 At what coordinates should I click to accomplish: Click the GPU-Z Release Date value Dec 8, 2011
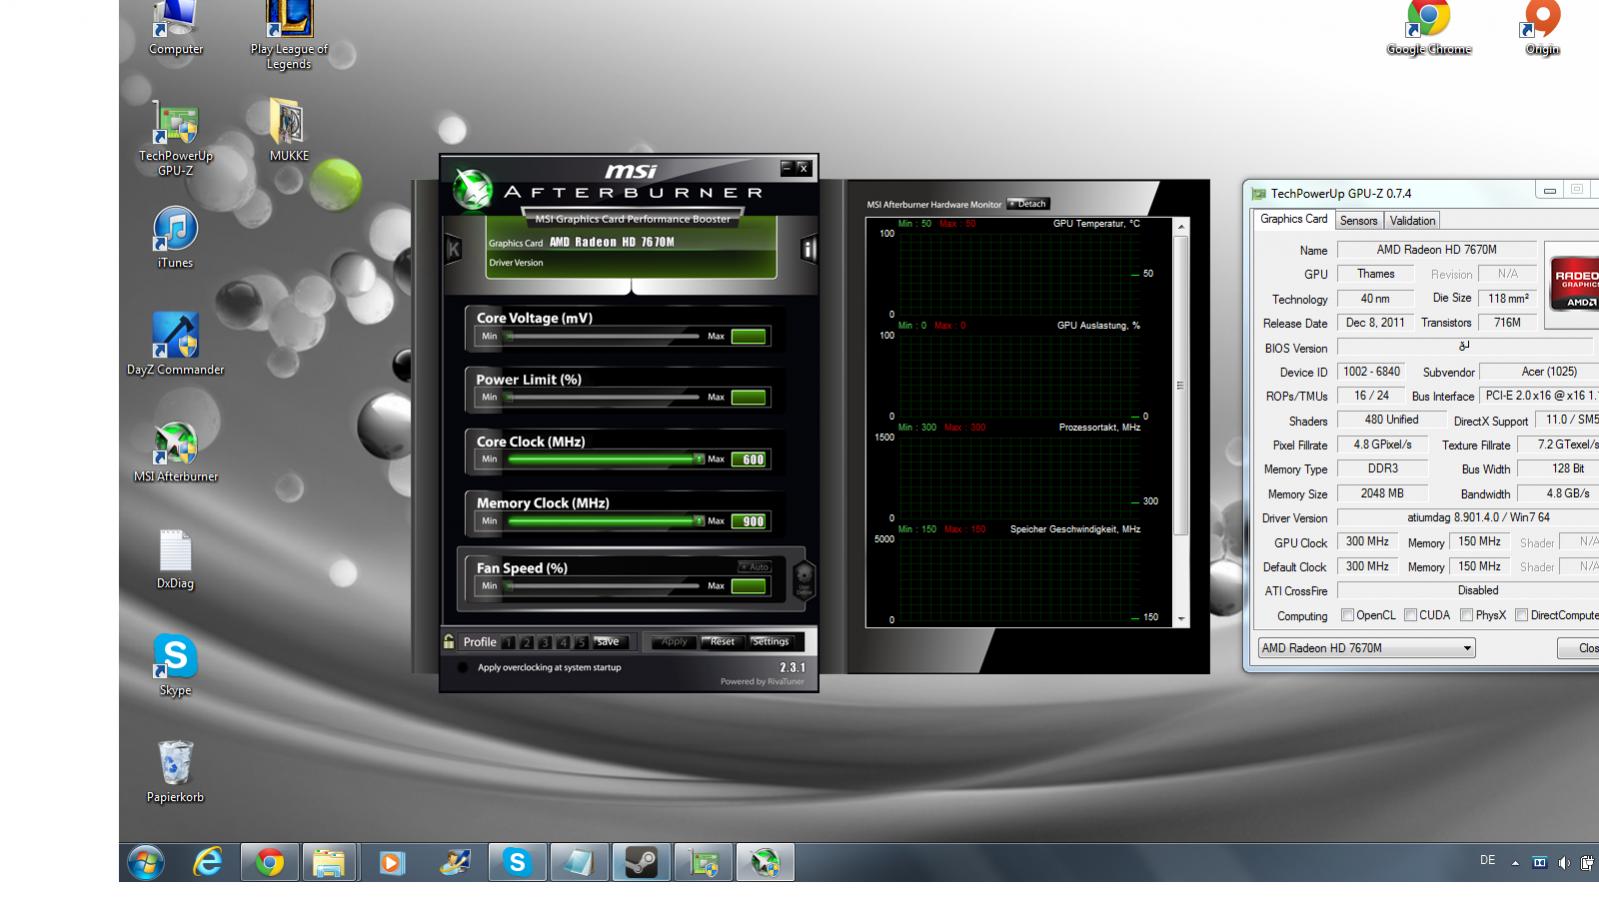[x=1375, y=323]
